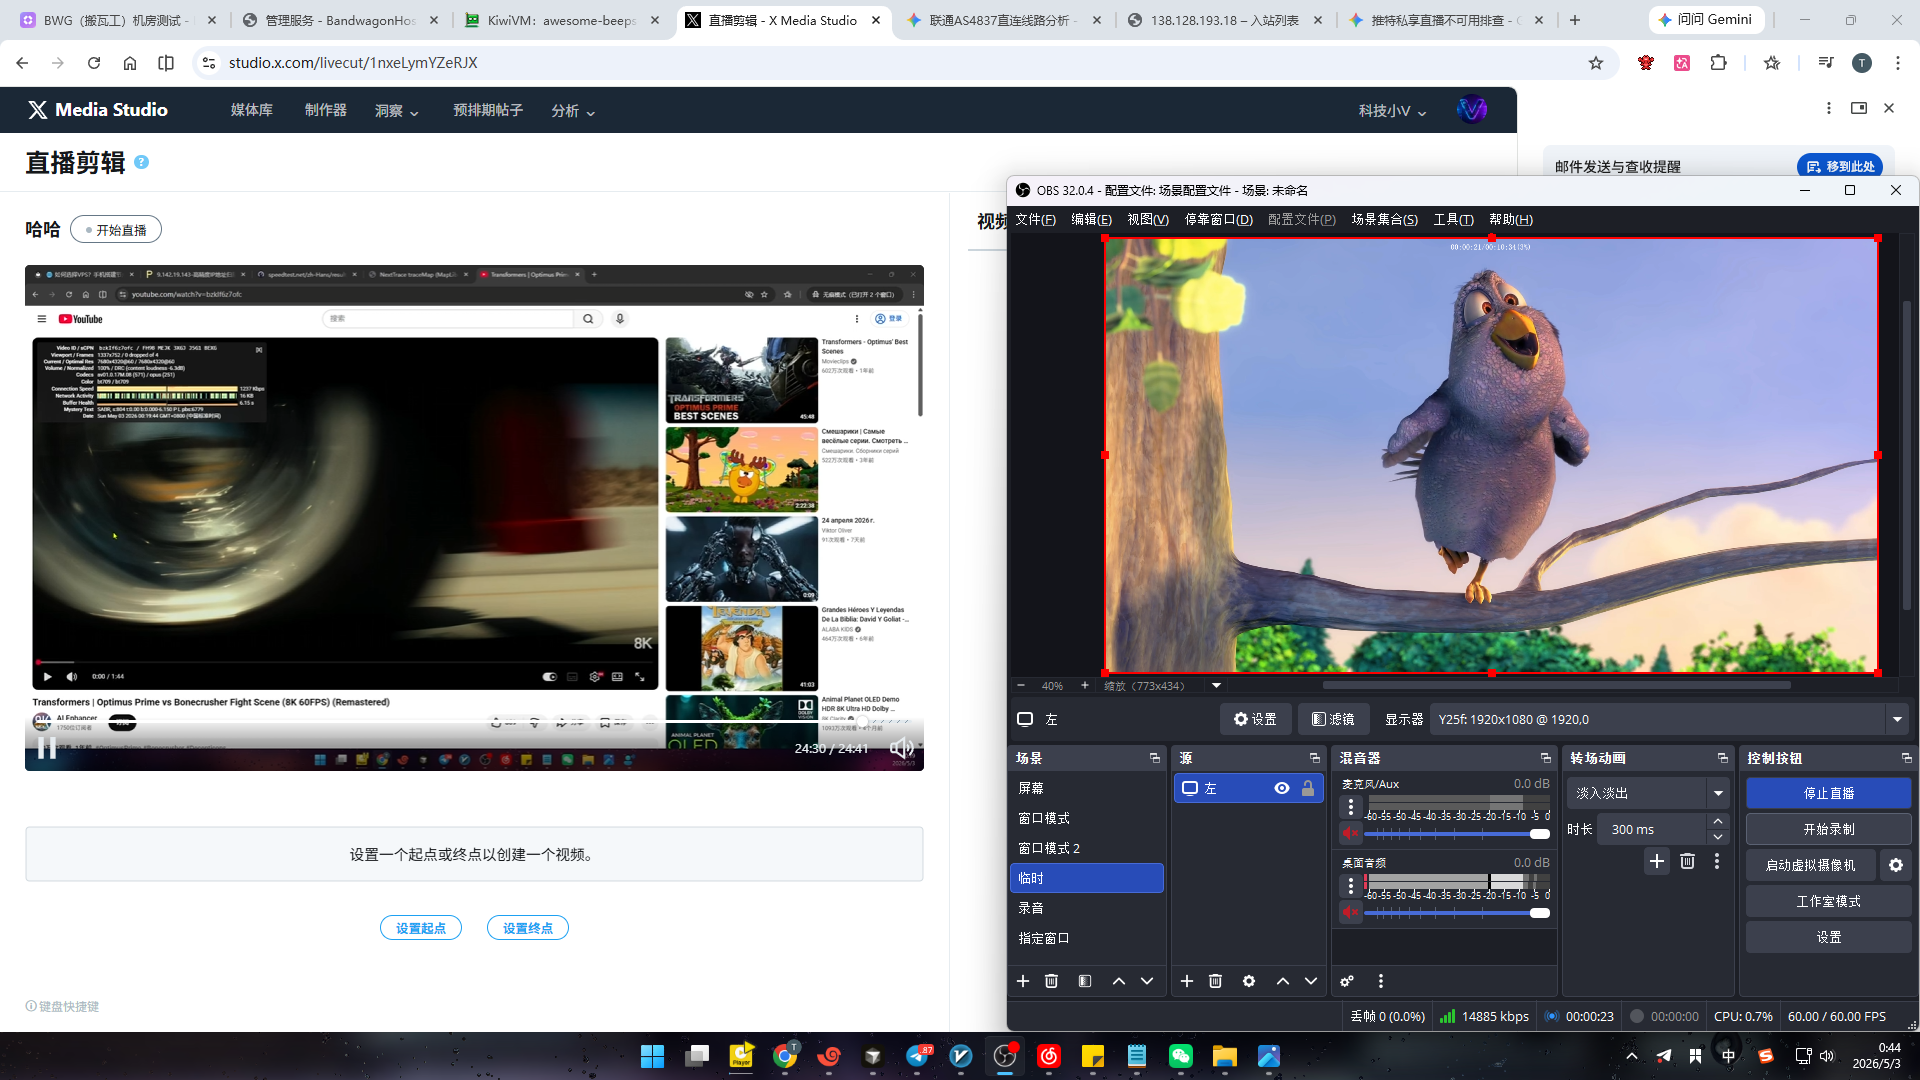
Task: Delete selected source with trash icon
Action: pos(1215,981)
